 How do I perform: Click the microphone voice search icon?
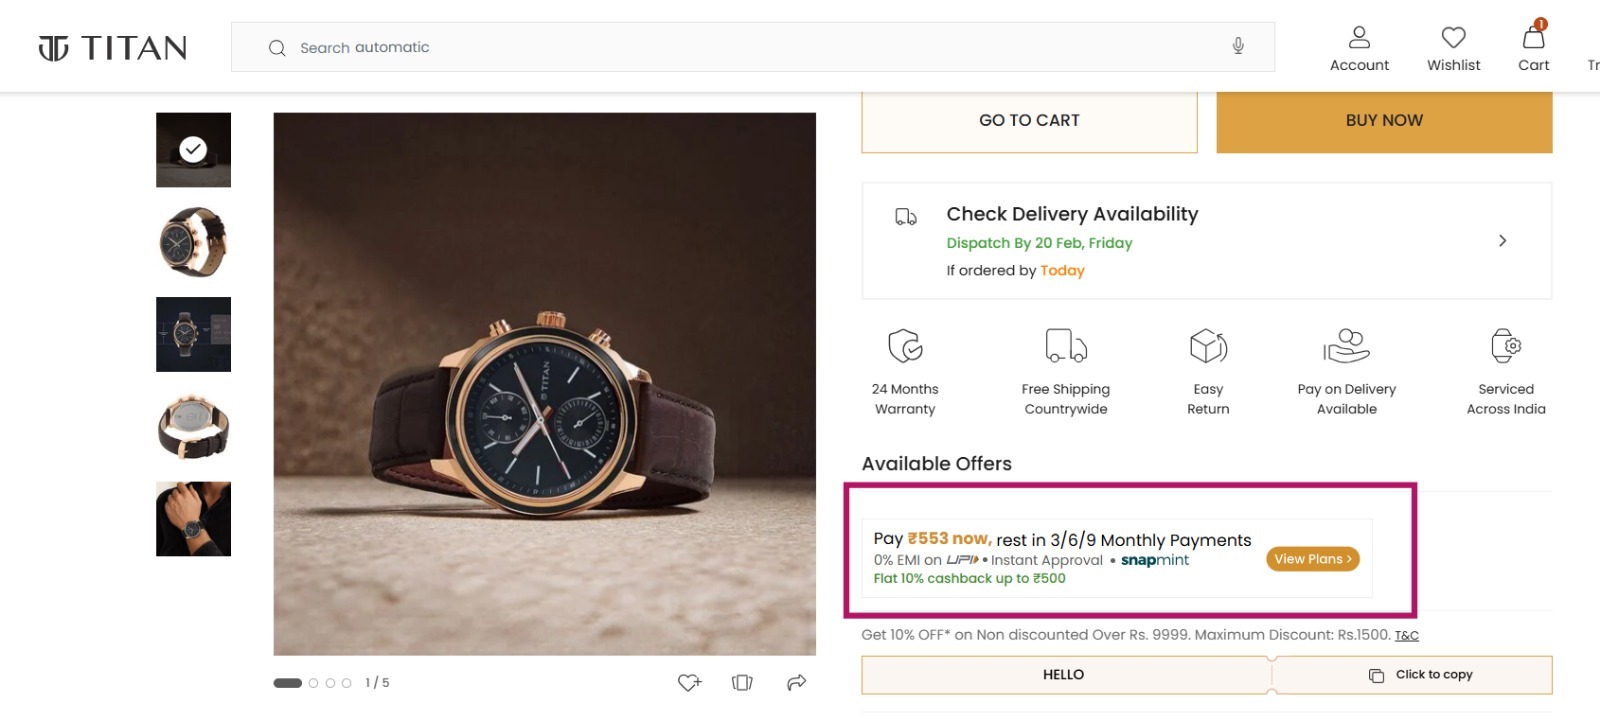[x=1238, y=46]
